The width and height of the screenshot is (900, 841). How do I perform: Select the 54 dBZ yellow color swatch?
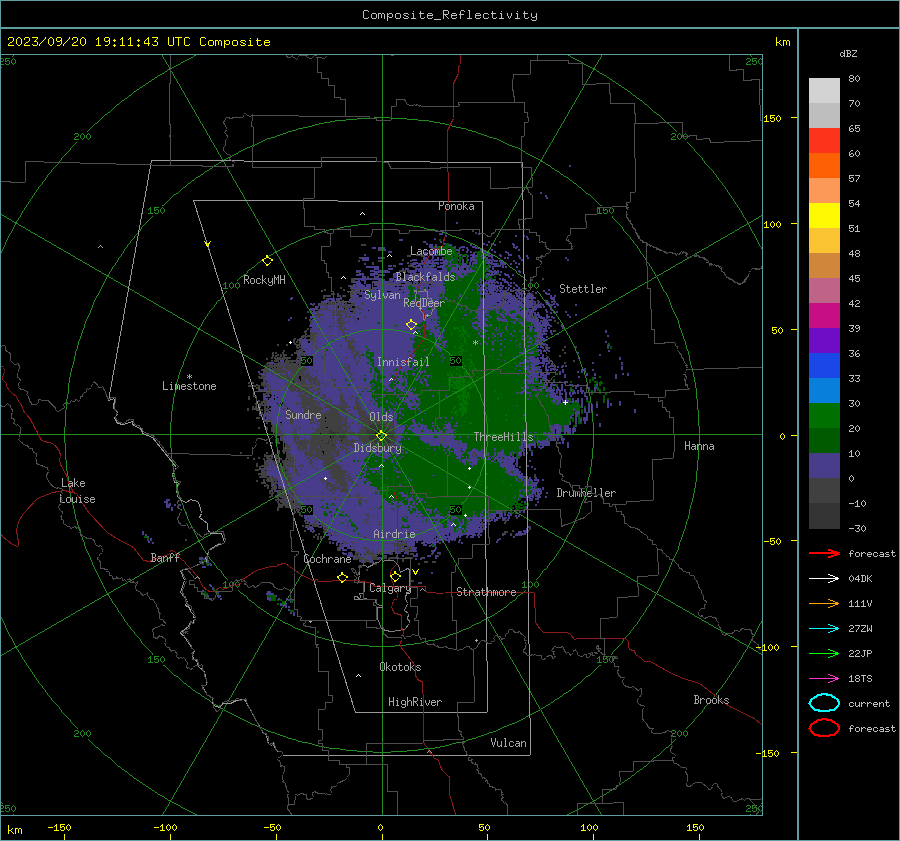824,215
